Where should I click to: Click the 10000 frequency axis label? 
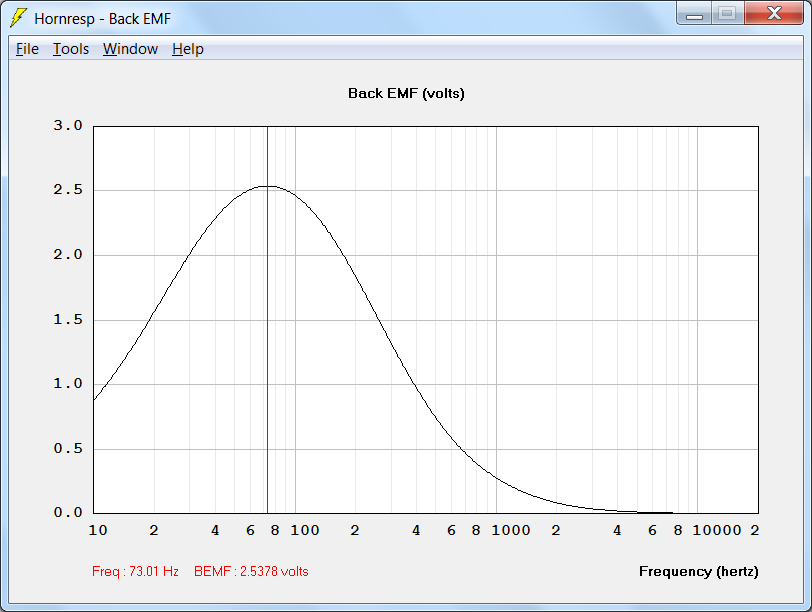point(717,530)
